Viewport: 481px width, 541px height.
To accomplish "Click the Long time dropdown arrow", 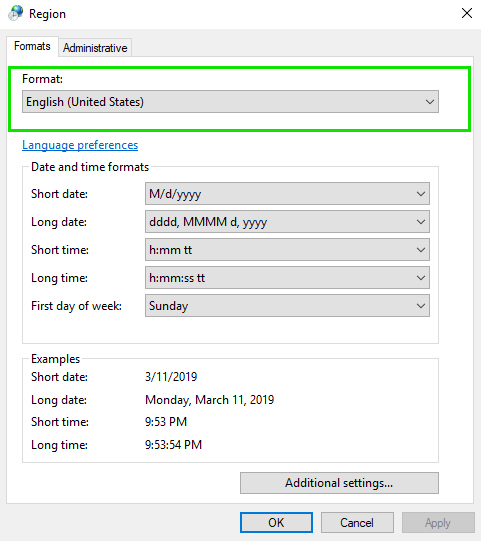I will coord(421,278).
